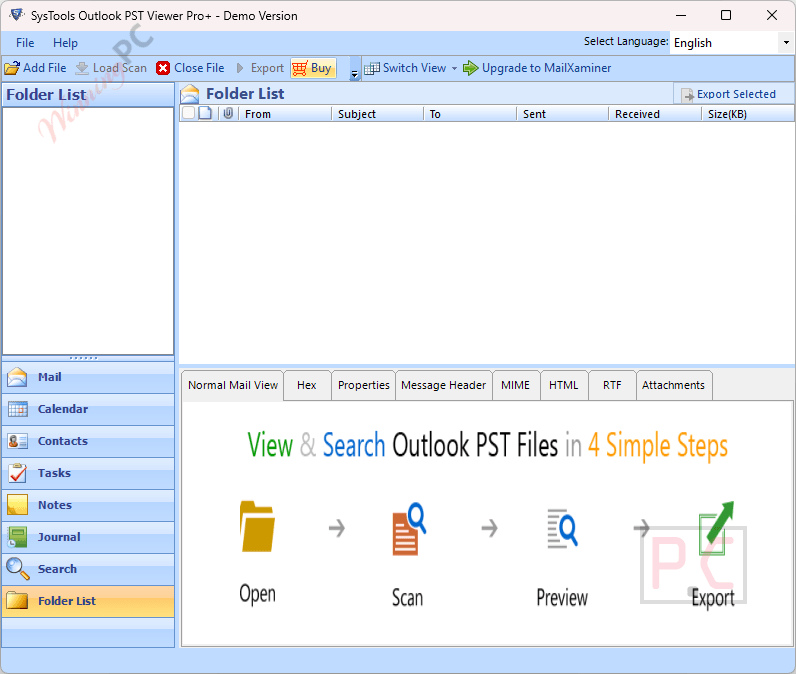Image resolution: width=796 pixels, height=674 pixels.
Task: Open the File menu
Action: click(x=25, y=43)
